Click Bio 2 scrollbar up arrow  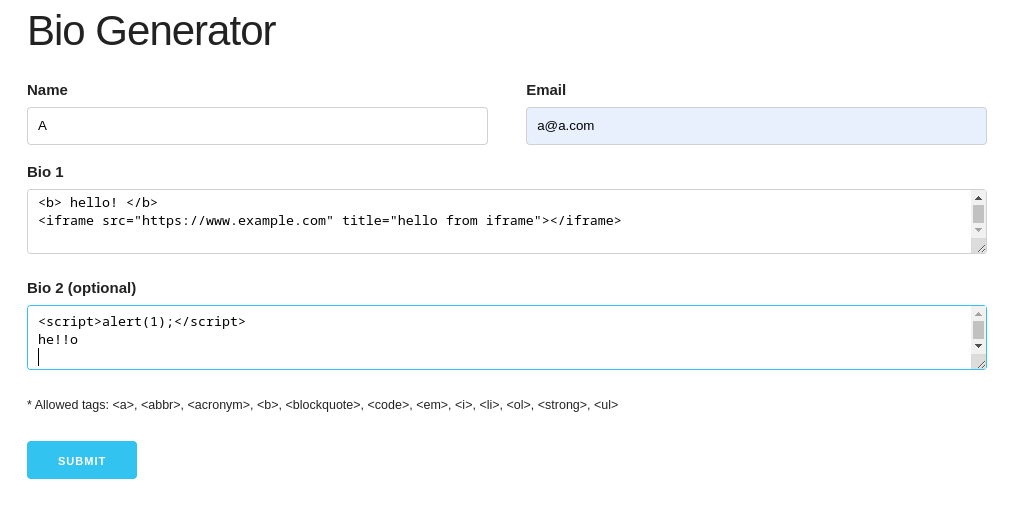coord(979,314)
